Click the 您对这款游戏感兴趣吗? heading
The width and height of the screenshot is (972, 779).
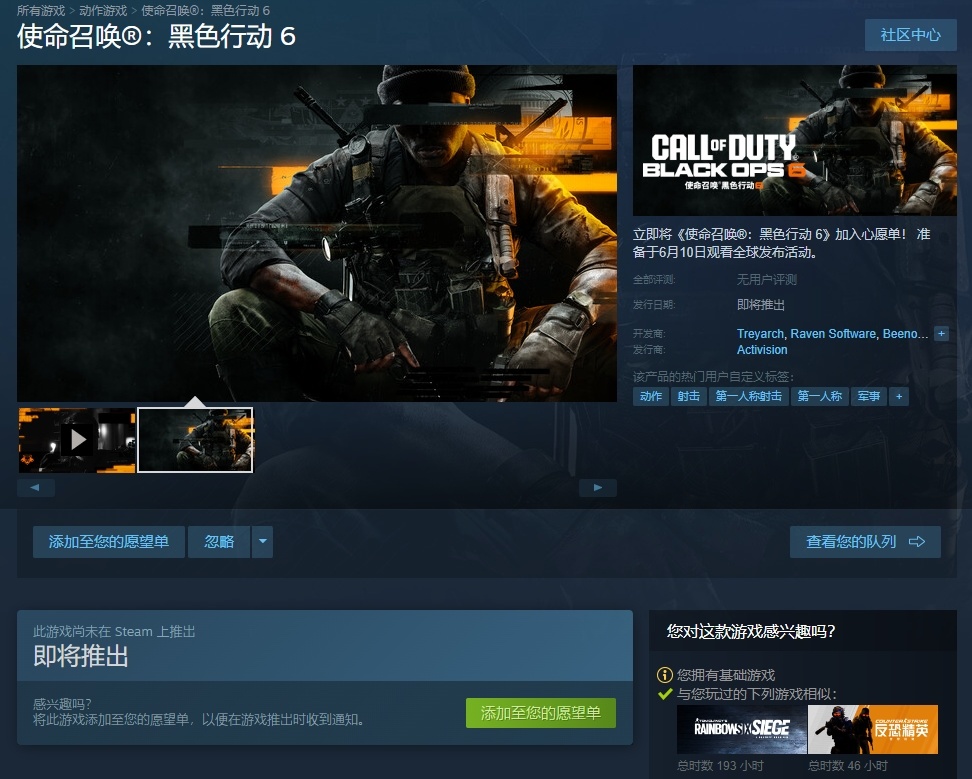[x=751, y=632]
